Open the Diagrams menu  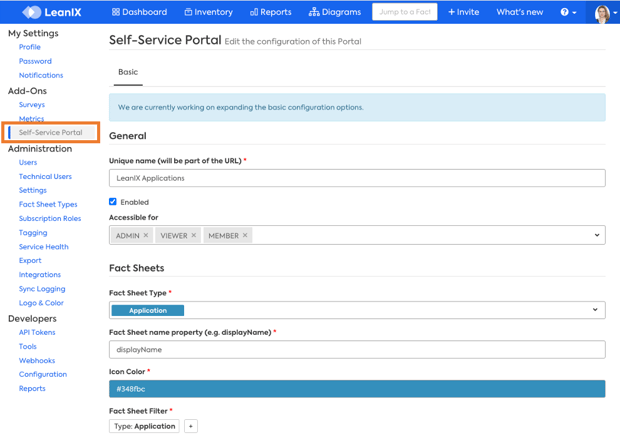[x=335, y=12]
